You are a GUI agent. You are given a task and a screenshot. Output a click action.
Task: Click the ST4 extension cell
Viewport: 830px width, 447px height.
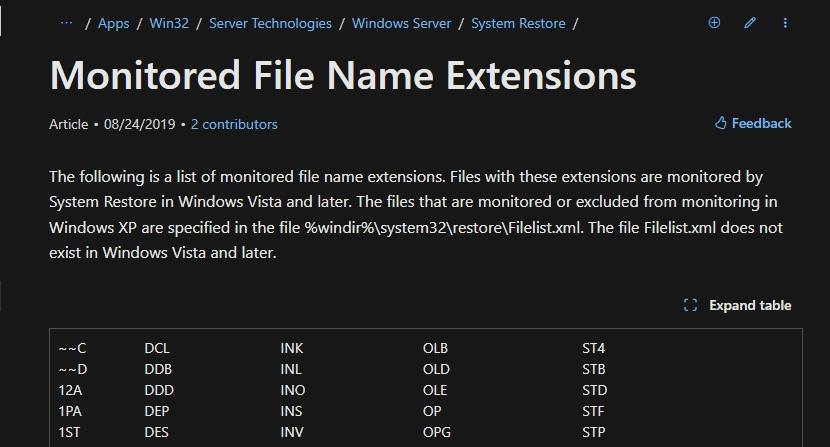tap(593, 348)
